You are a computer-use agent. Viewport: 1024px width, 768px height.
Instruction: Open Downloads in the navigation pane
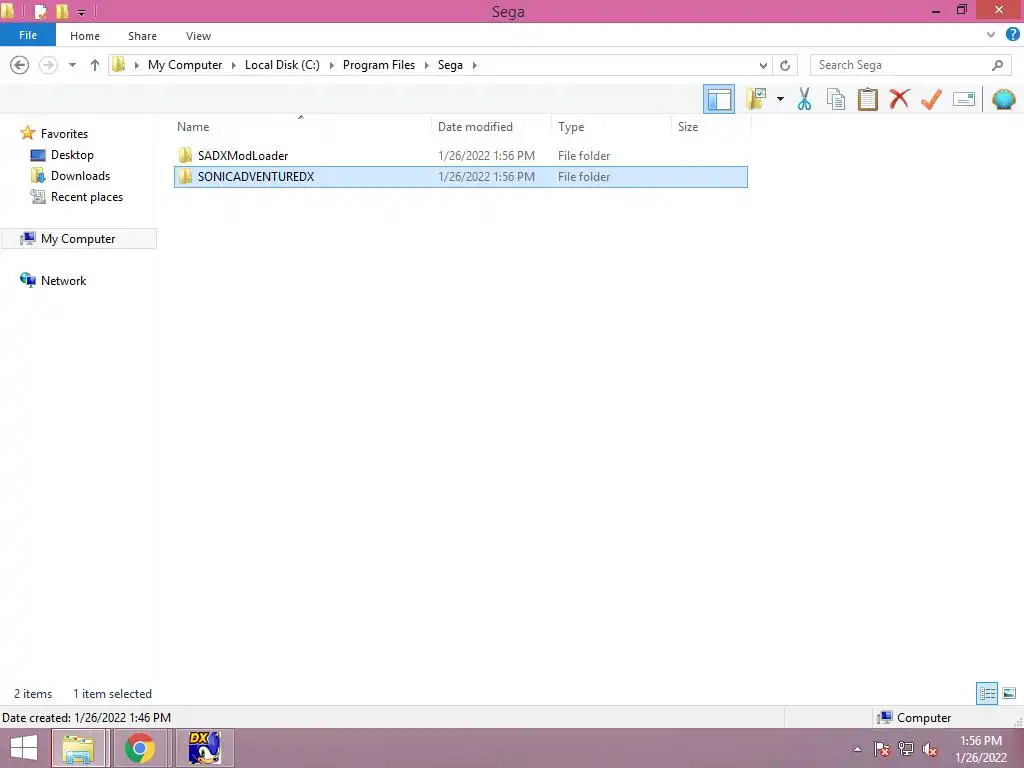click(80, 176)
